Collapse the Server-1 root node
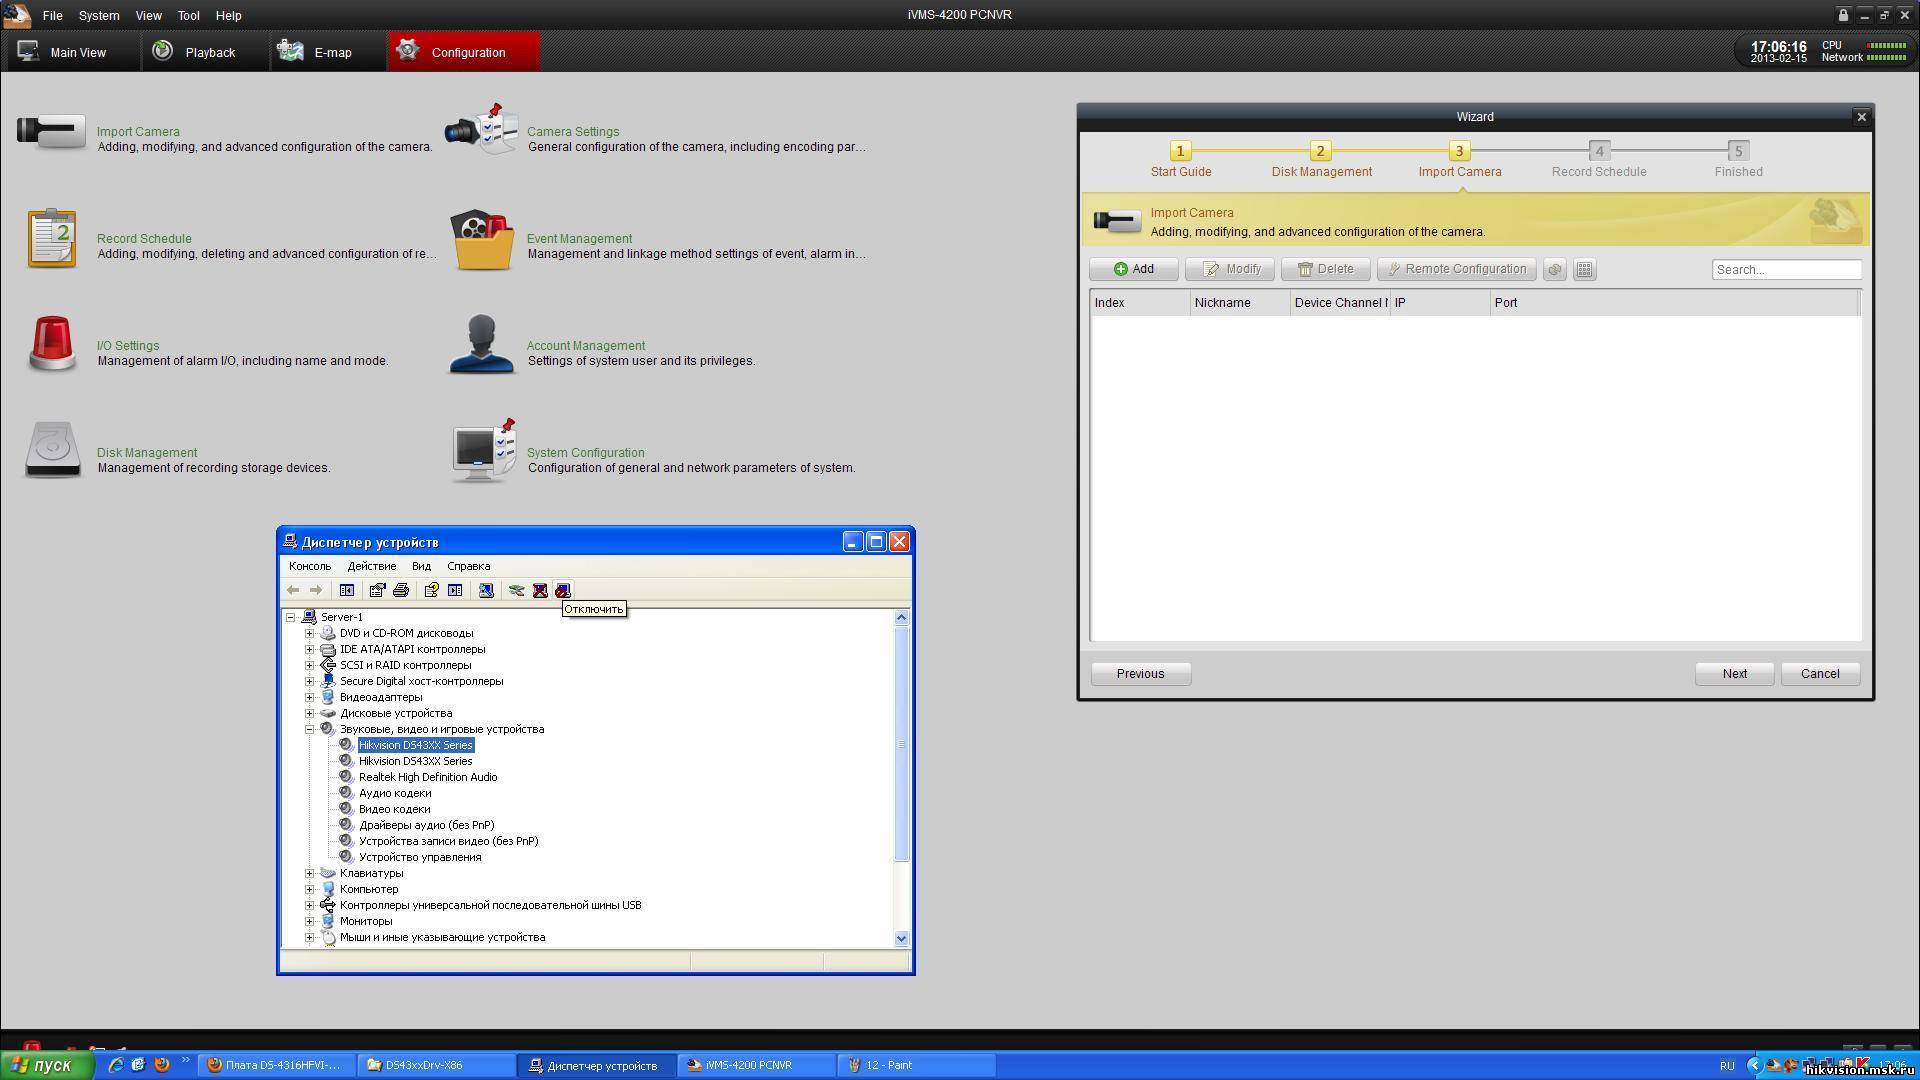 [291, 618]
